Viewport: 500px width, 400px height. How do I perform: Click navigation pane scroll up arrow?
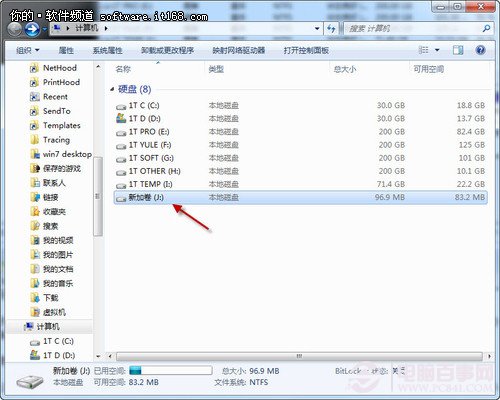coord(98,67)
